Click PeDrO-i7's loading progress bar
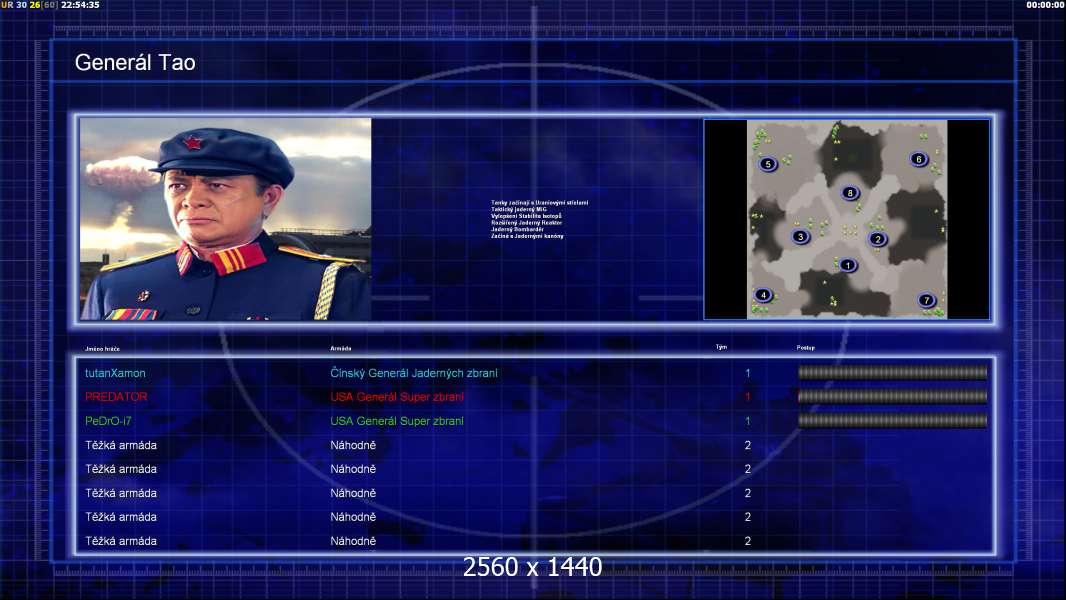This screenshot has height=600, width=1066. [x=892, y=421]
